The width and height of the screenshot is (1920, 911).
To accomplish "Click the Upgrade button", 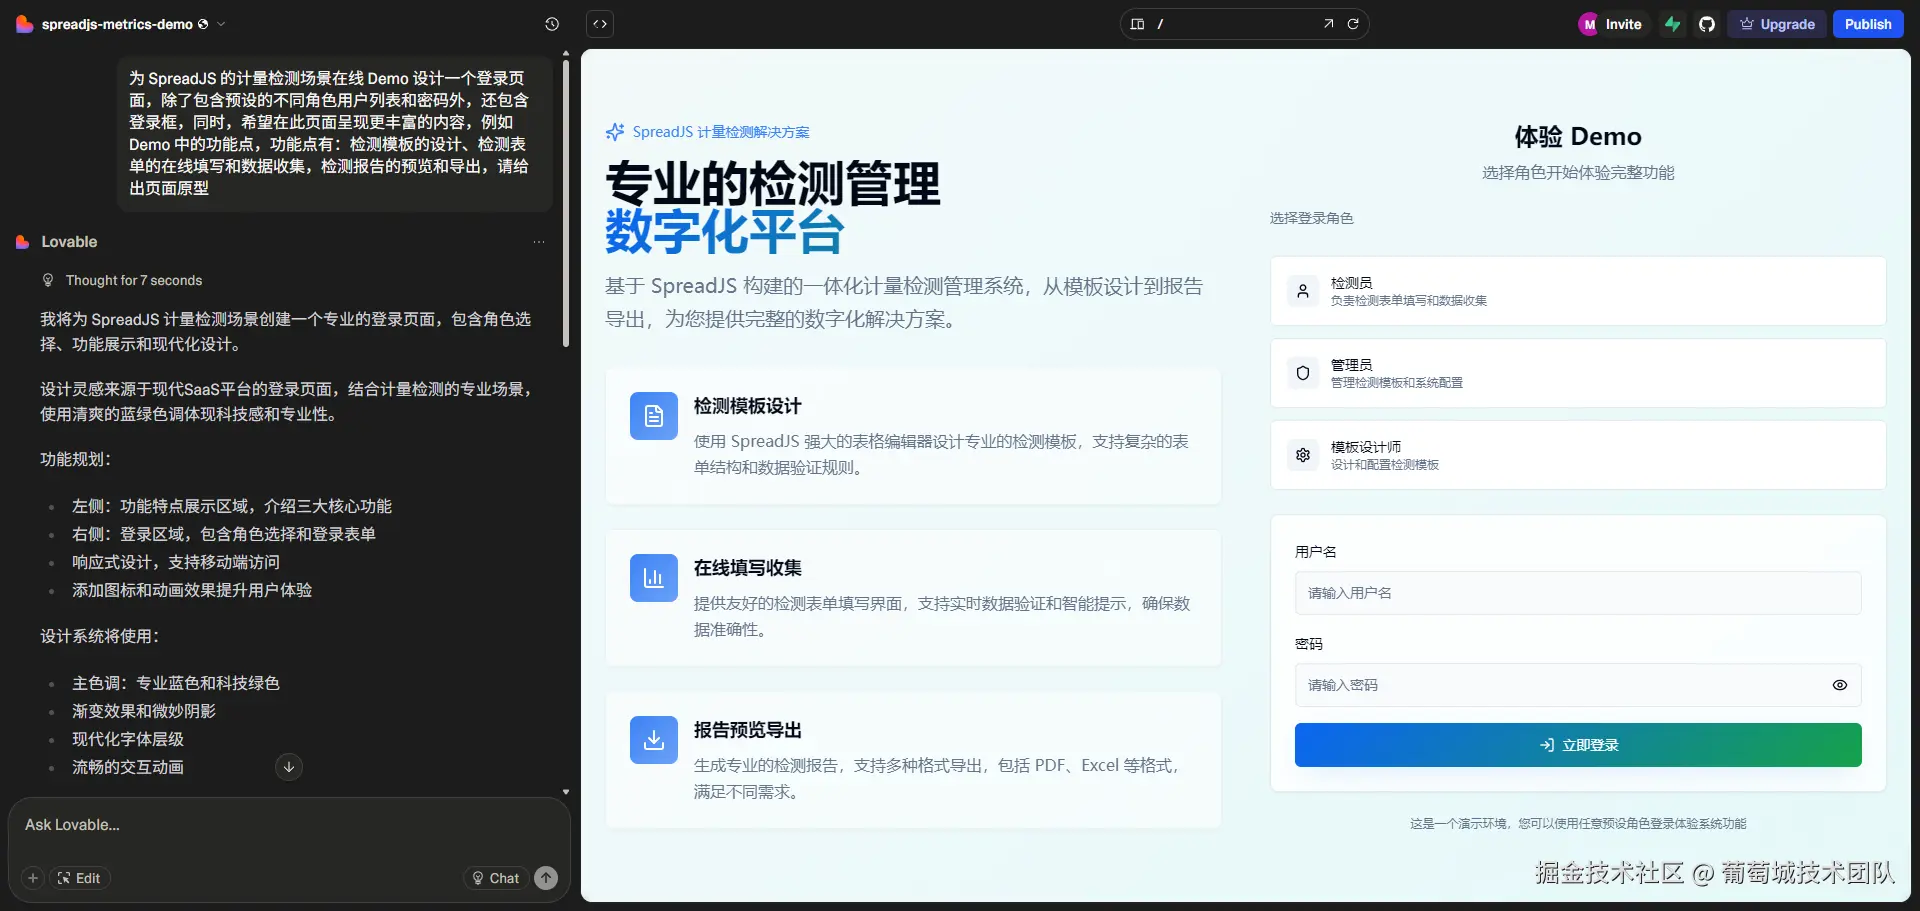I will click(1777, 24).
